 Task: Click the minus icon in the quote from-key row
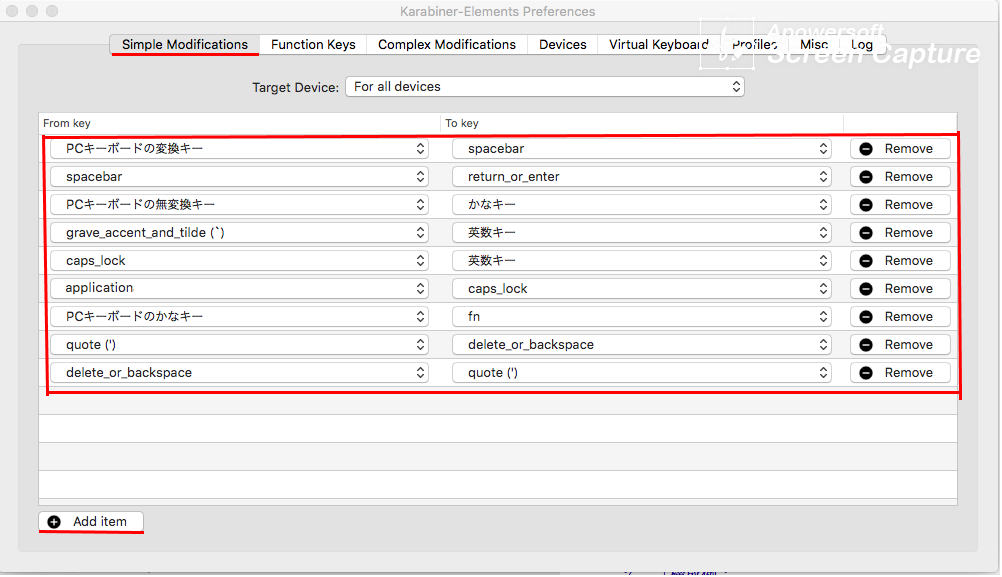pos(866,345)
